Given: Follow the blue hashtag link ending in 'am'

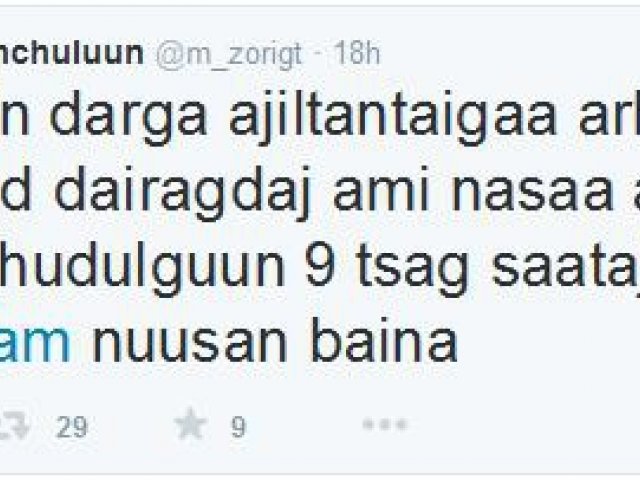Looking at the screenshot, I should pyautogui.click(x=35, y=344).
